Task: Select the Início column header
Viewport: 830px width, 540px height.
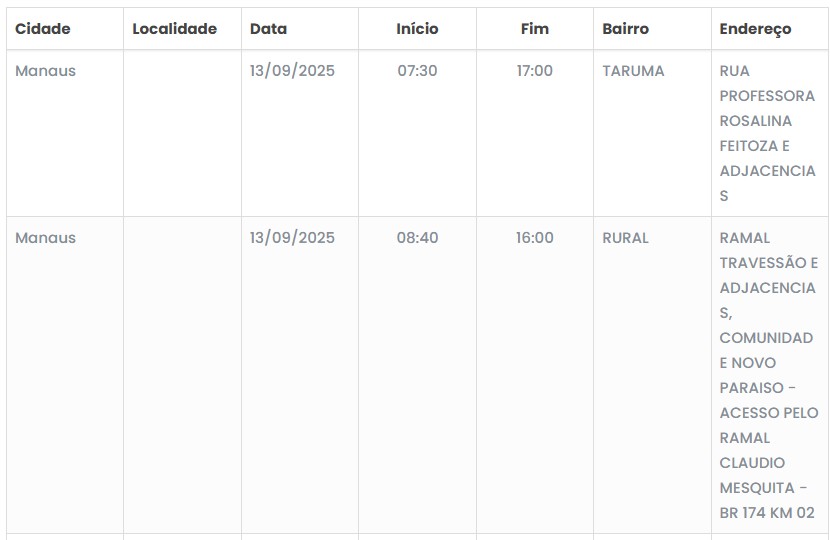Action: click(x=417, y=29)
